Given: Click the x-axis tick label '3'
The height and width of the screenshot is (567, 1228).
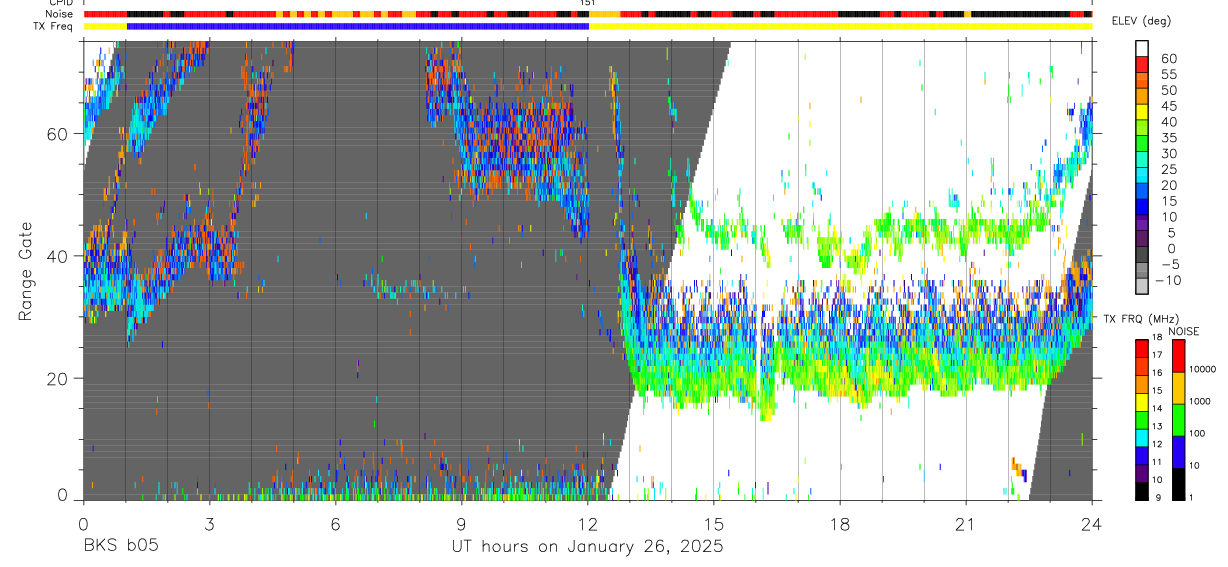Looking at the screenshot, I should pos(209,524).
